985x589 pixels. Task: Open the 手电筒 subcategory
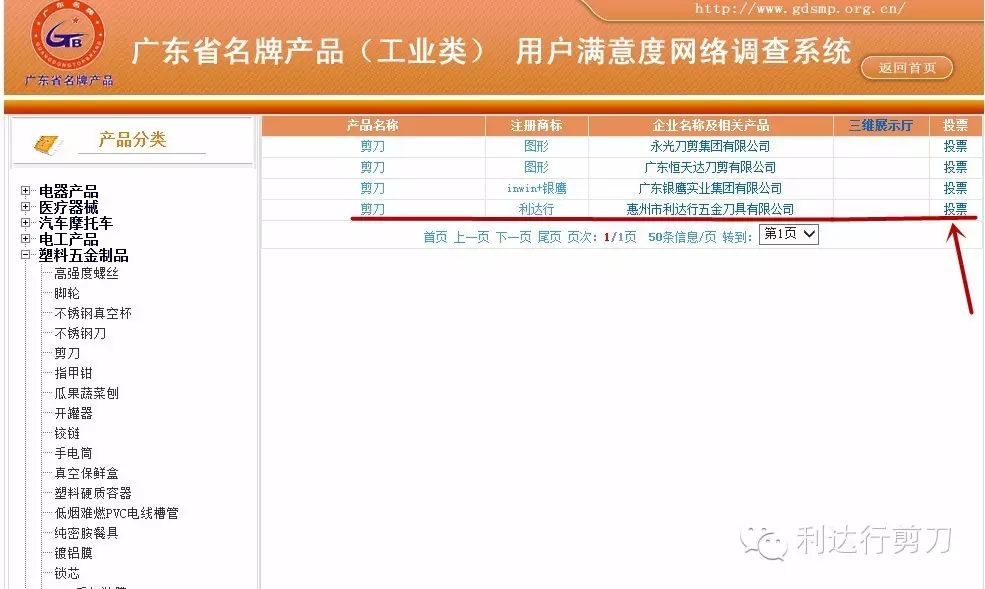[x=73, y=453]
